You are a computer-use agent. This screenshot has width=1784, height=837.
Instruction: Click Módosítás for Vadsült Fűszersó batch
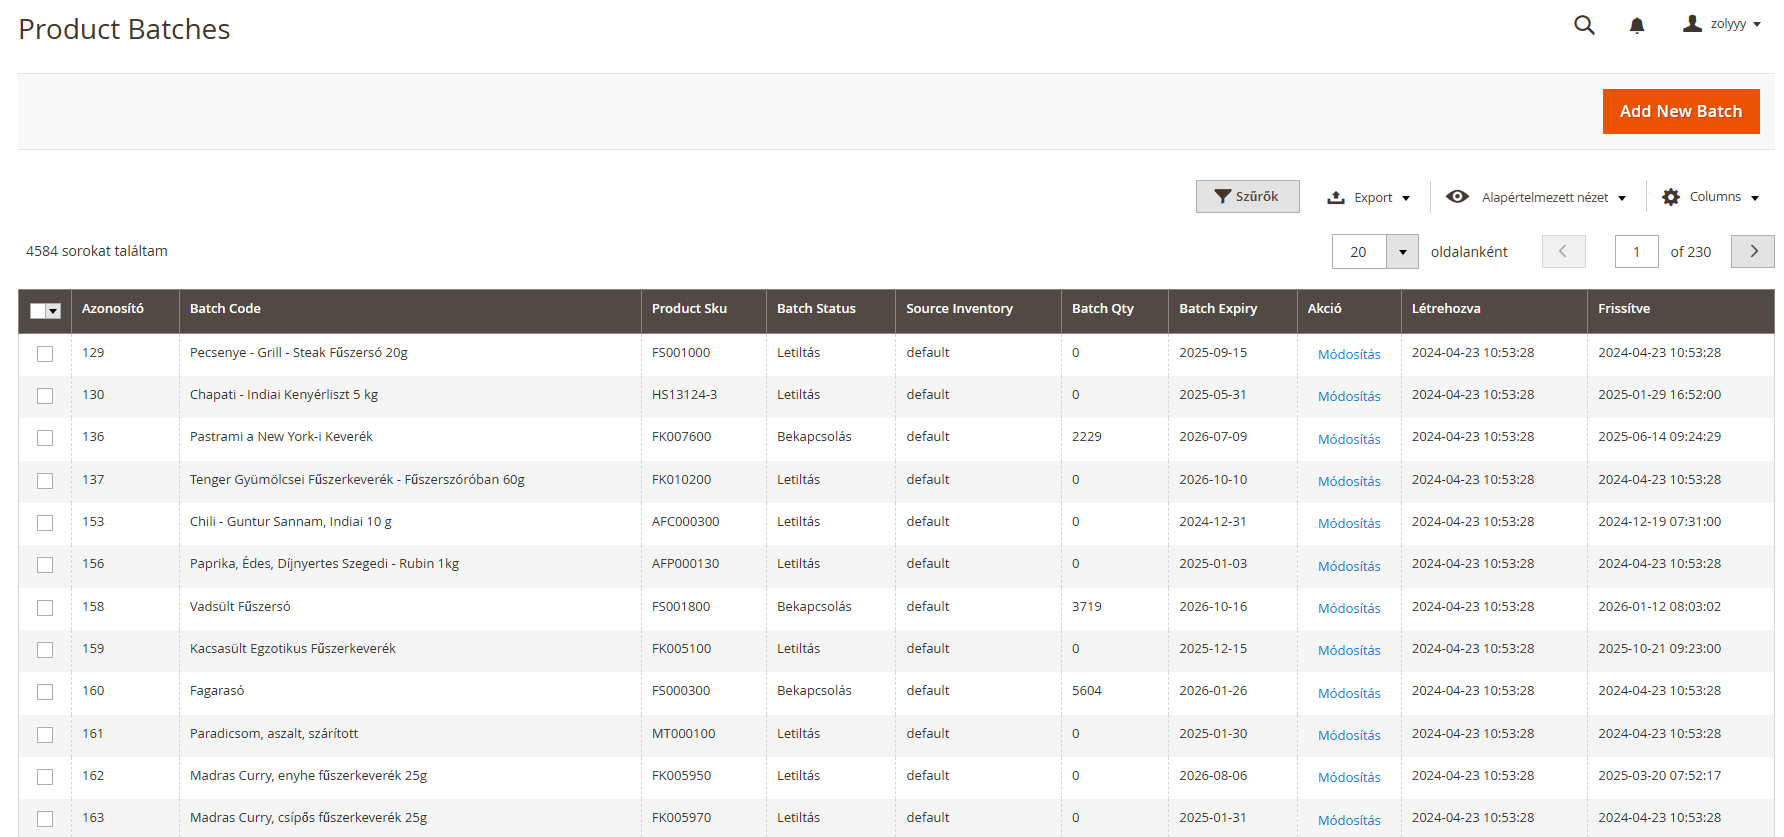click(1349, 608)
